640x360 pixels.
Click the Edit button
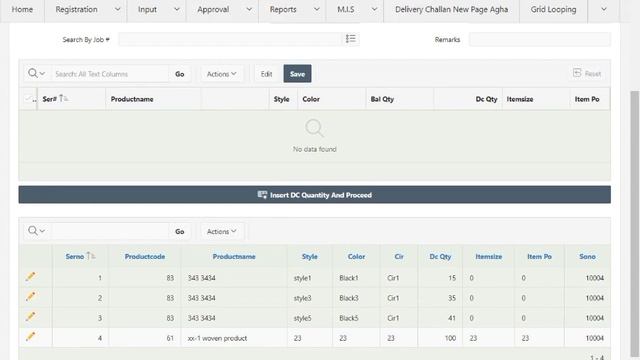click(267, 74)
